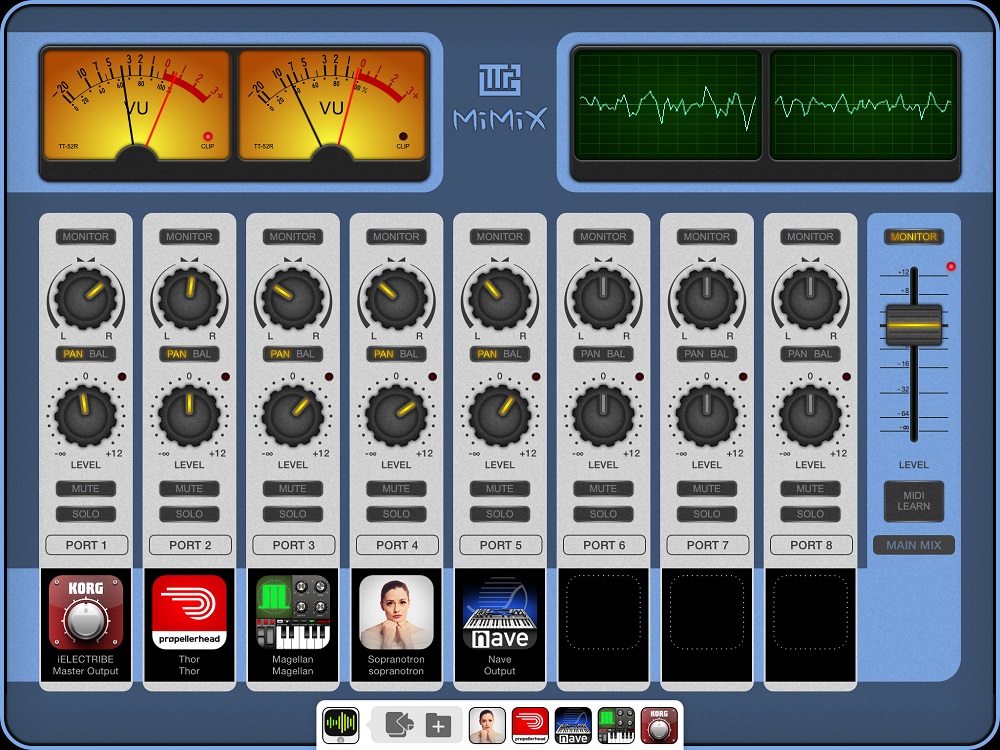Open the Nave icon on Port 5

[499, 613]
